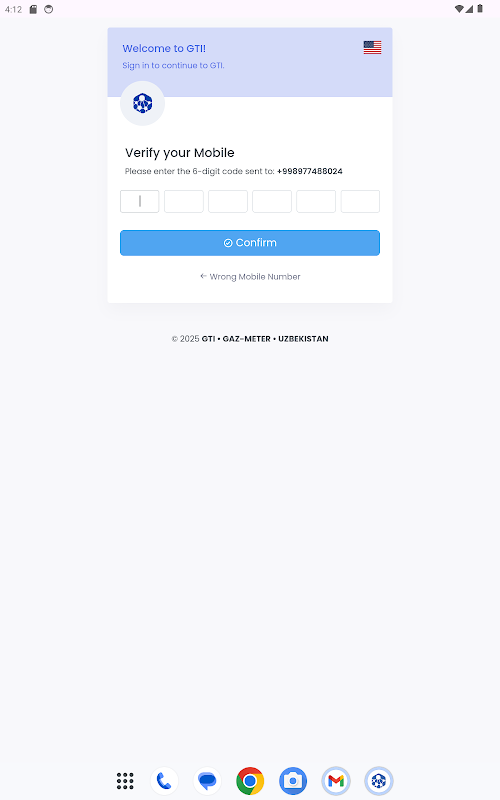
Task: Tap the Wi-Fi status icon
Action: click(459, 9)
